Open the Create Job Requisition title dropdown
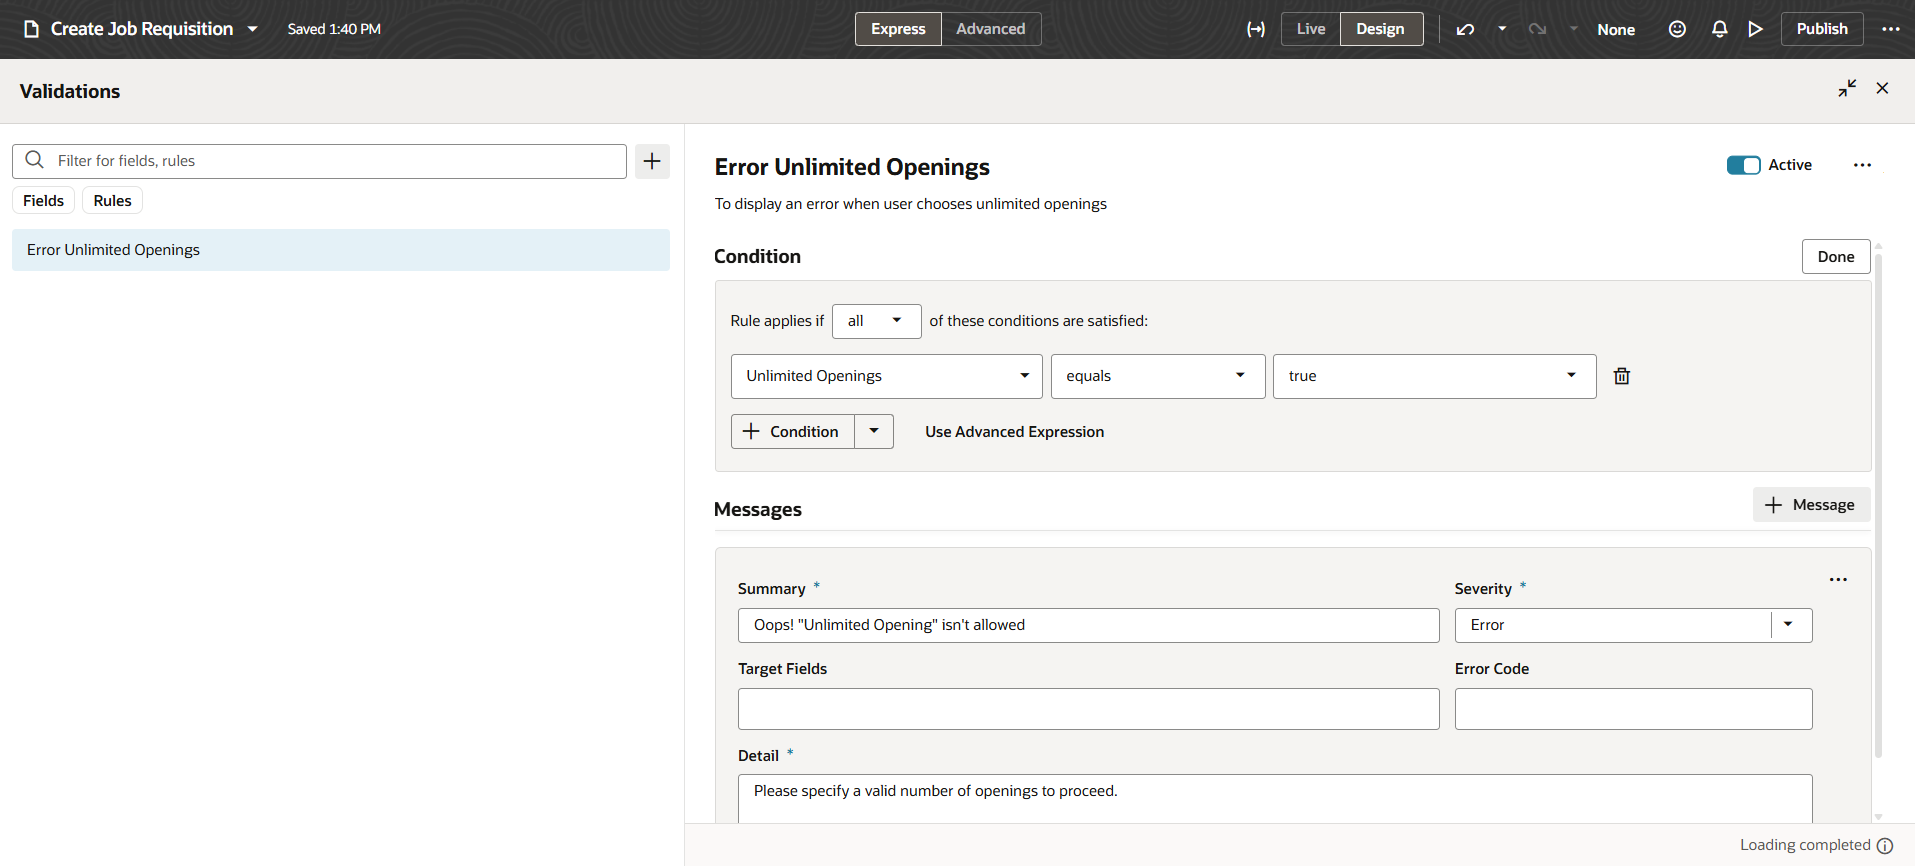Screen dimensions: 1915x866 (253, 29)
